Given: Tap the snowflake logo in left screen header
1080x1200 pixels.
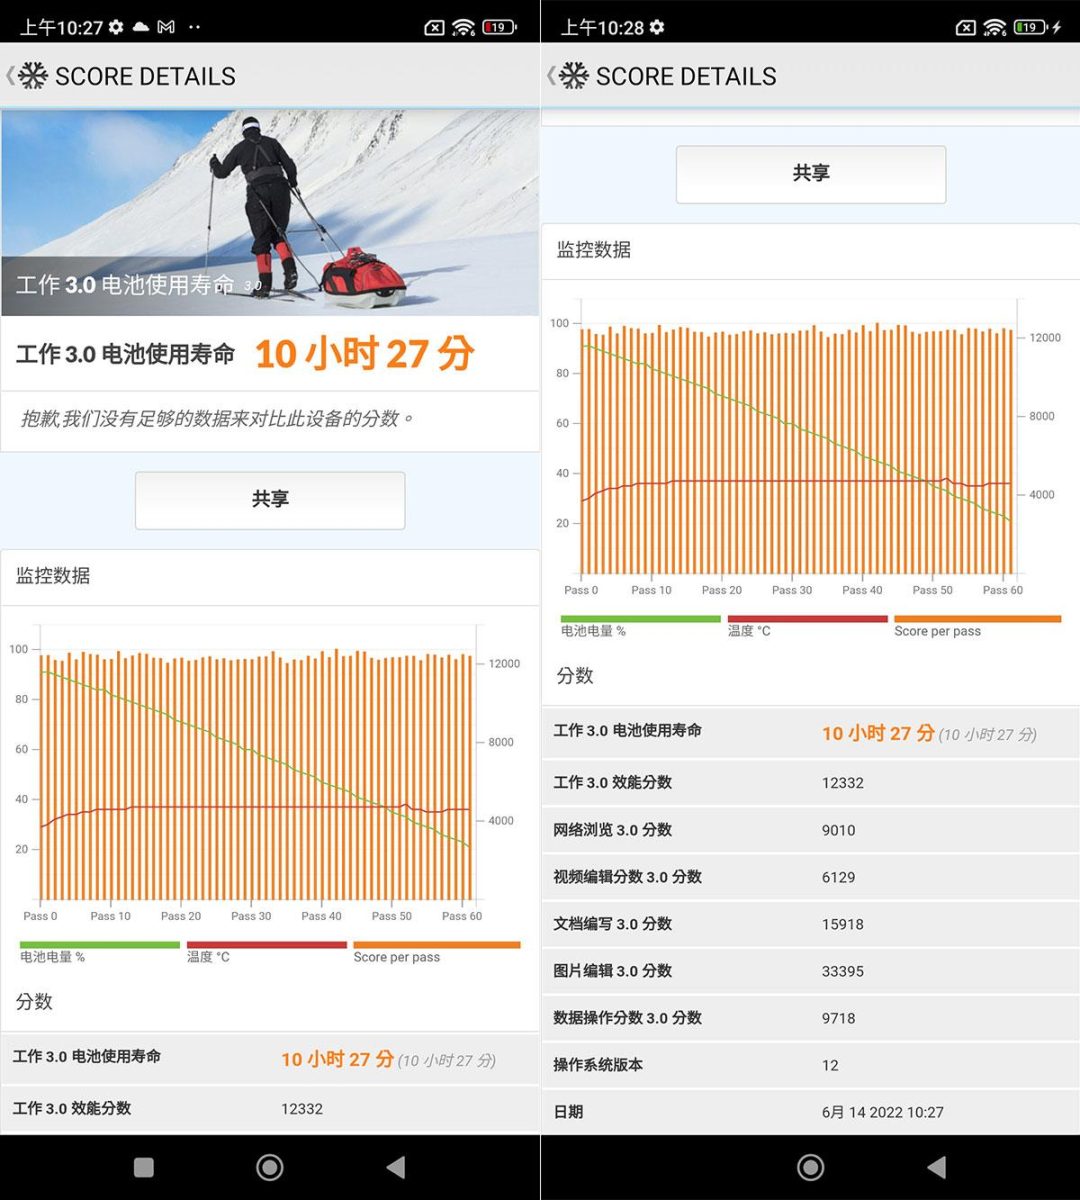Looking at the screenshot, I should click(33, 76).
